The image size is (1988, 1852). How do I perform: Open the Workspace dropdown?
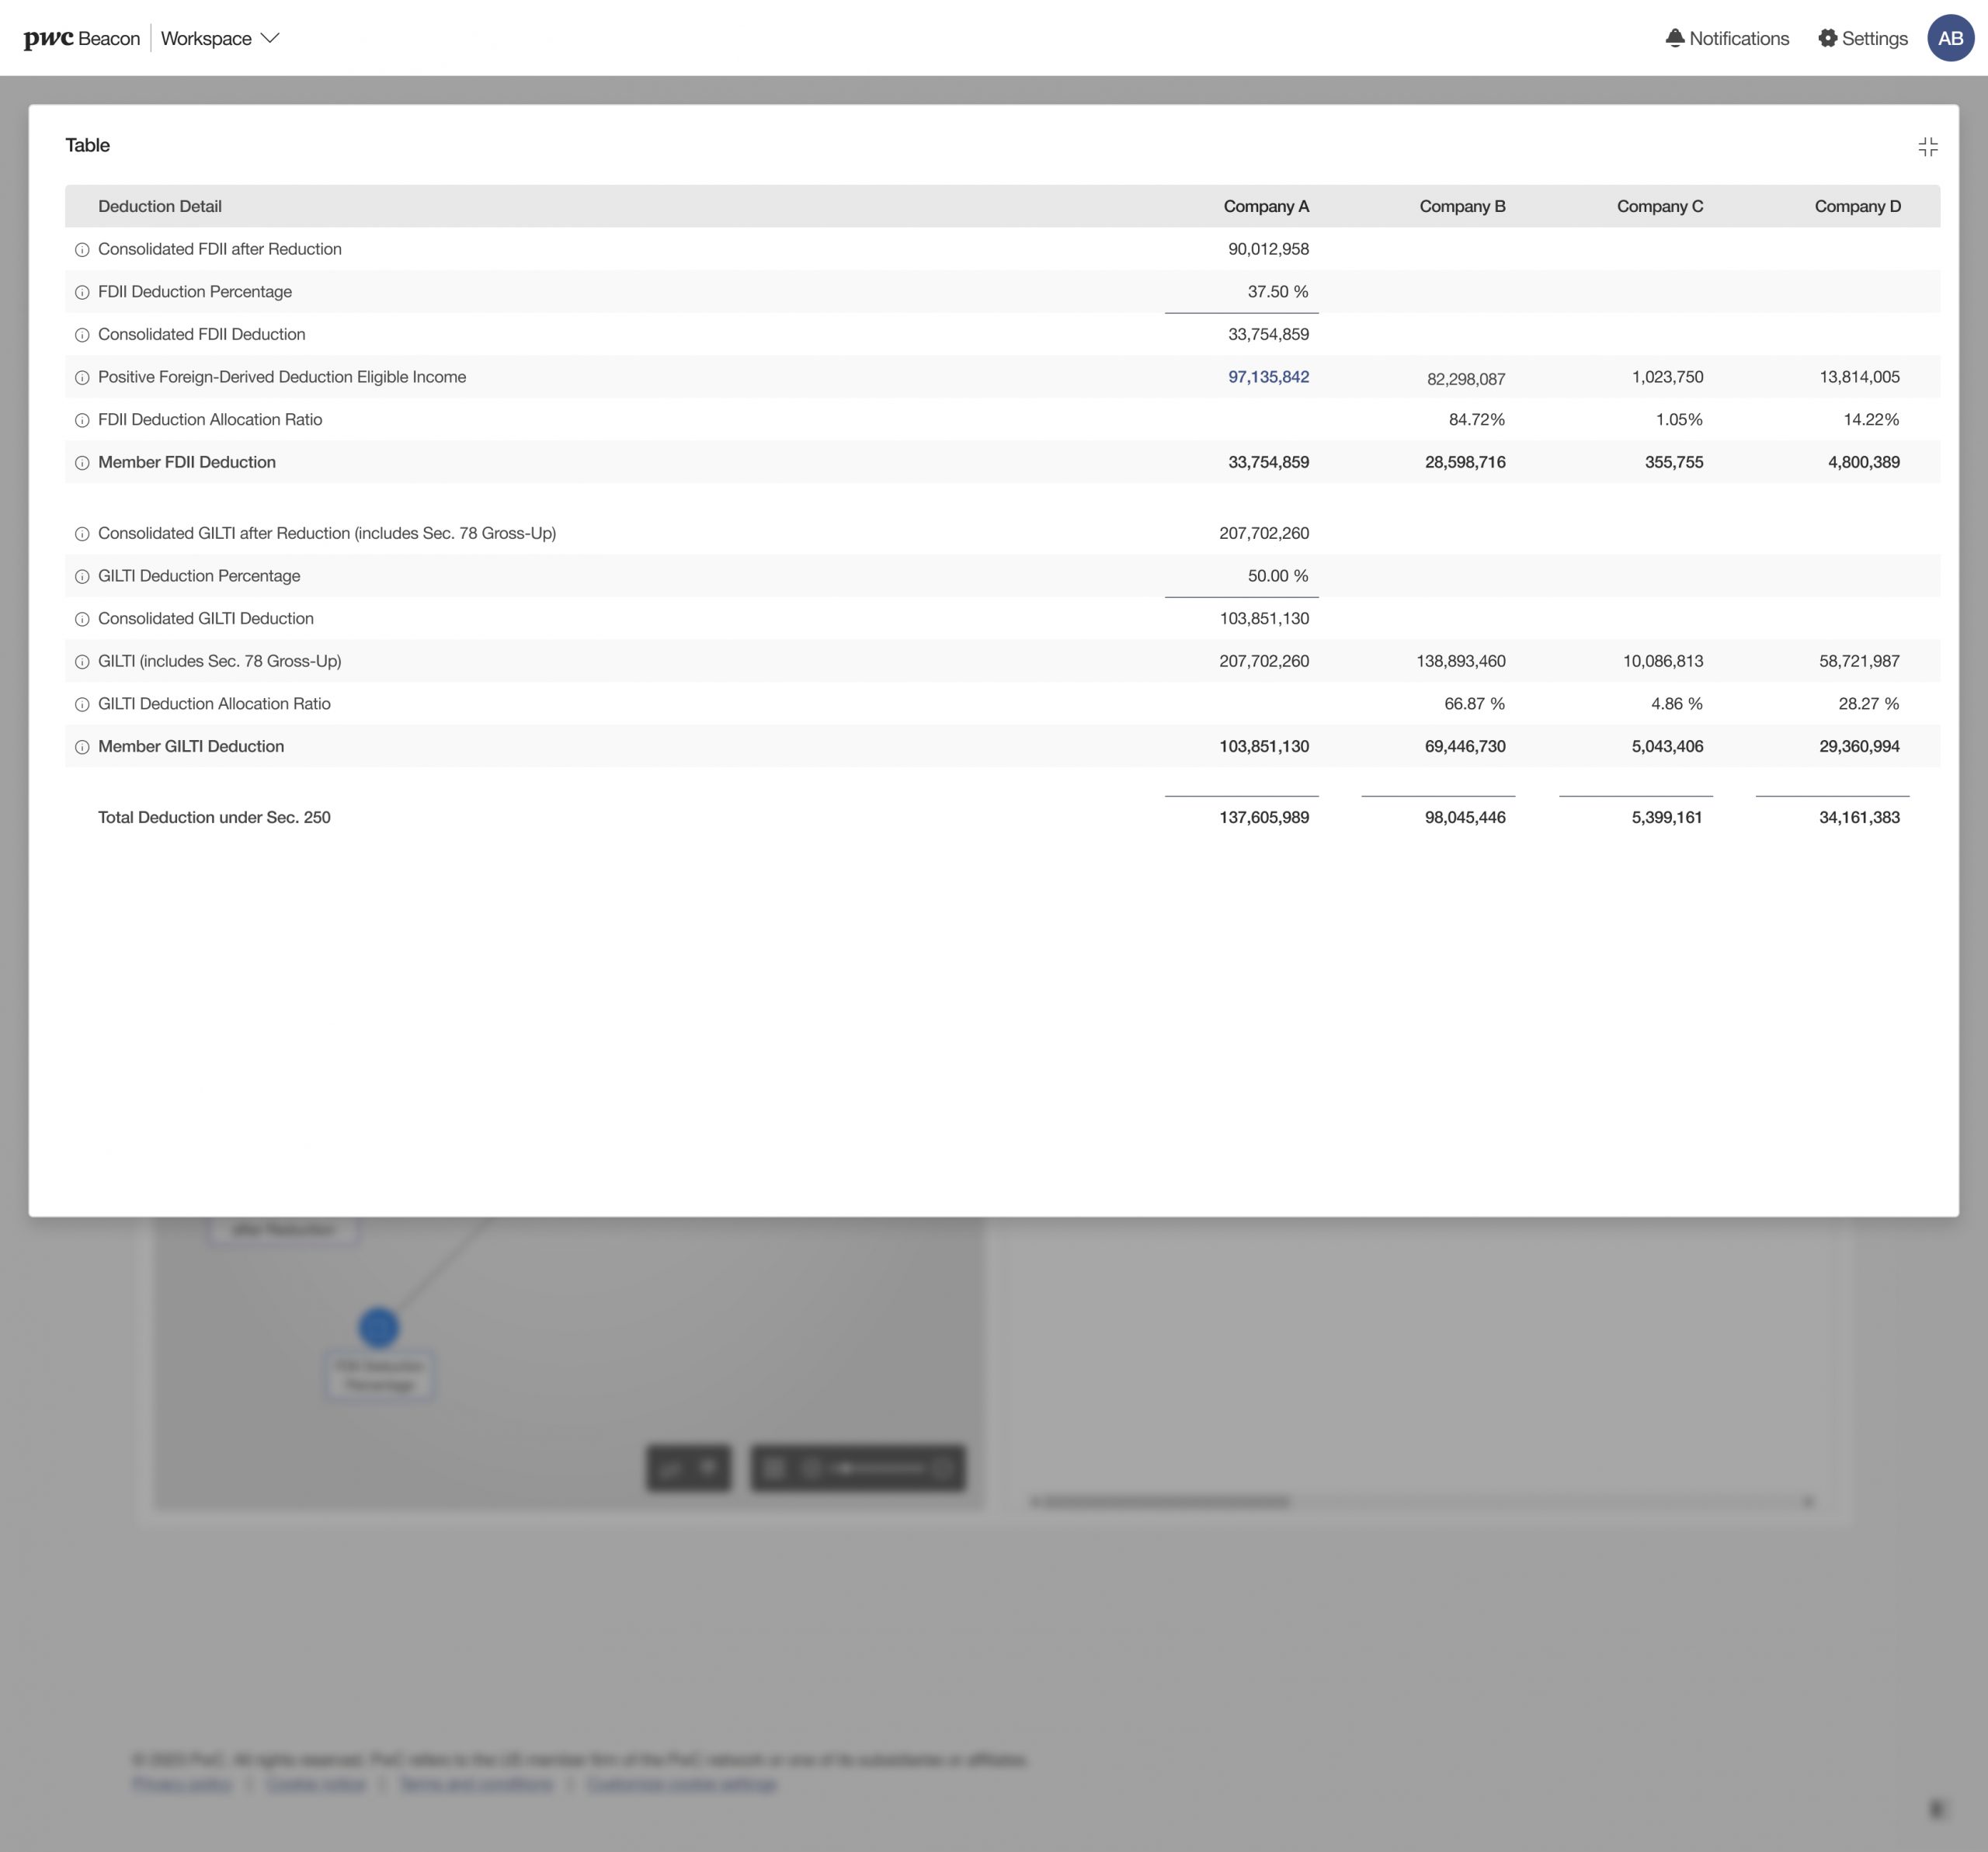coord(220,38)
